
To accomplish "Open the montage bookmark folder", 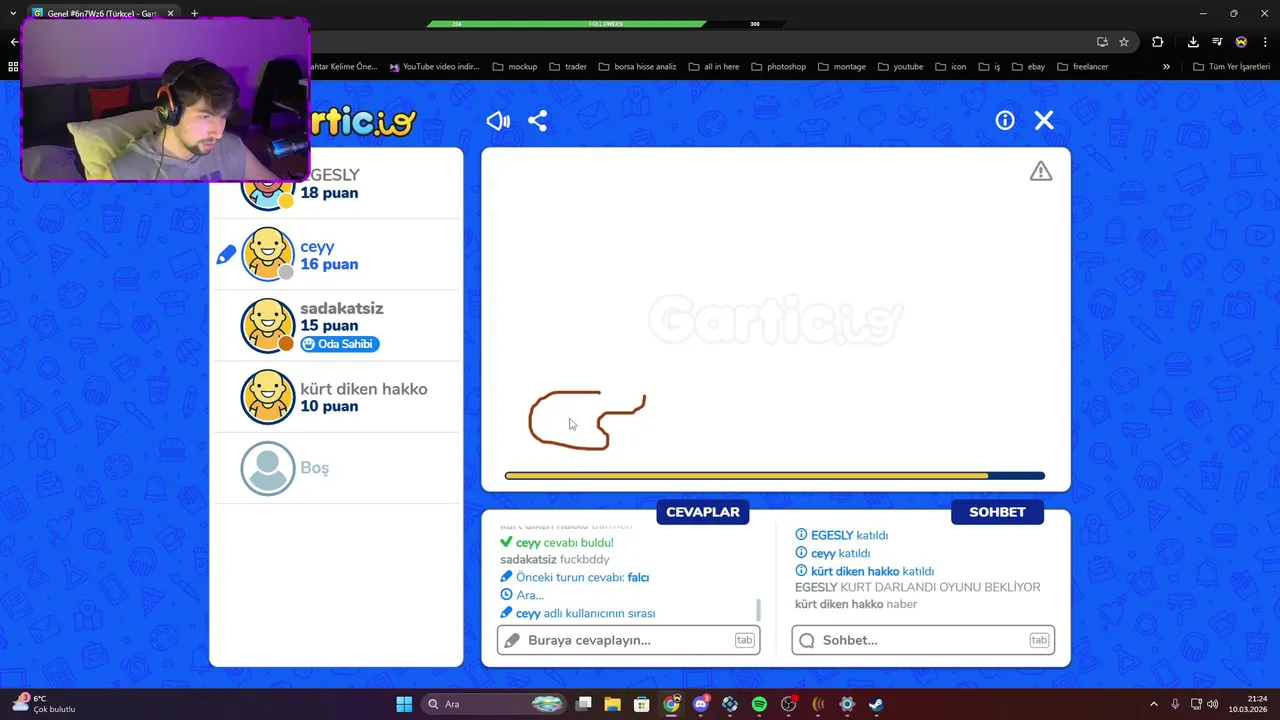I will click(842, 67).
